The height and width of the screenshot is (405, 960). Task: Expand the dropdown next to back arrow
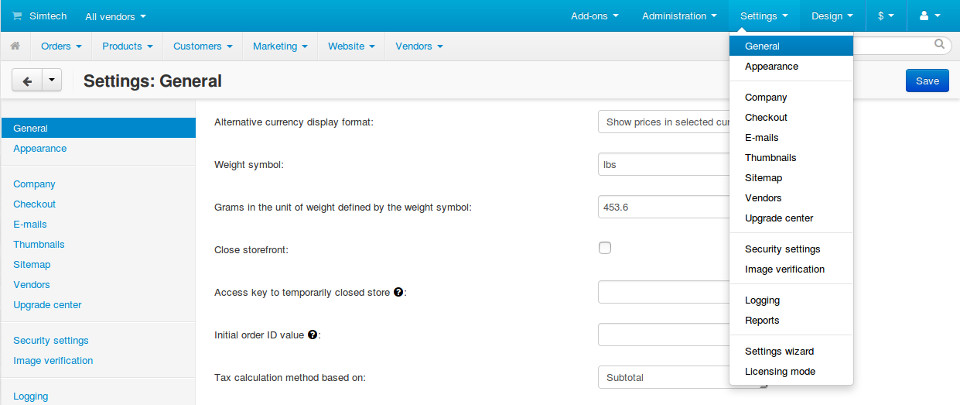coord(52,81)
